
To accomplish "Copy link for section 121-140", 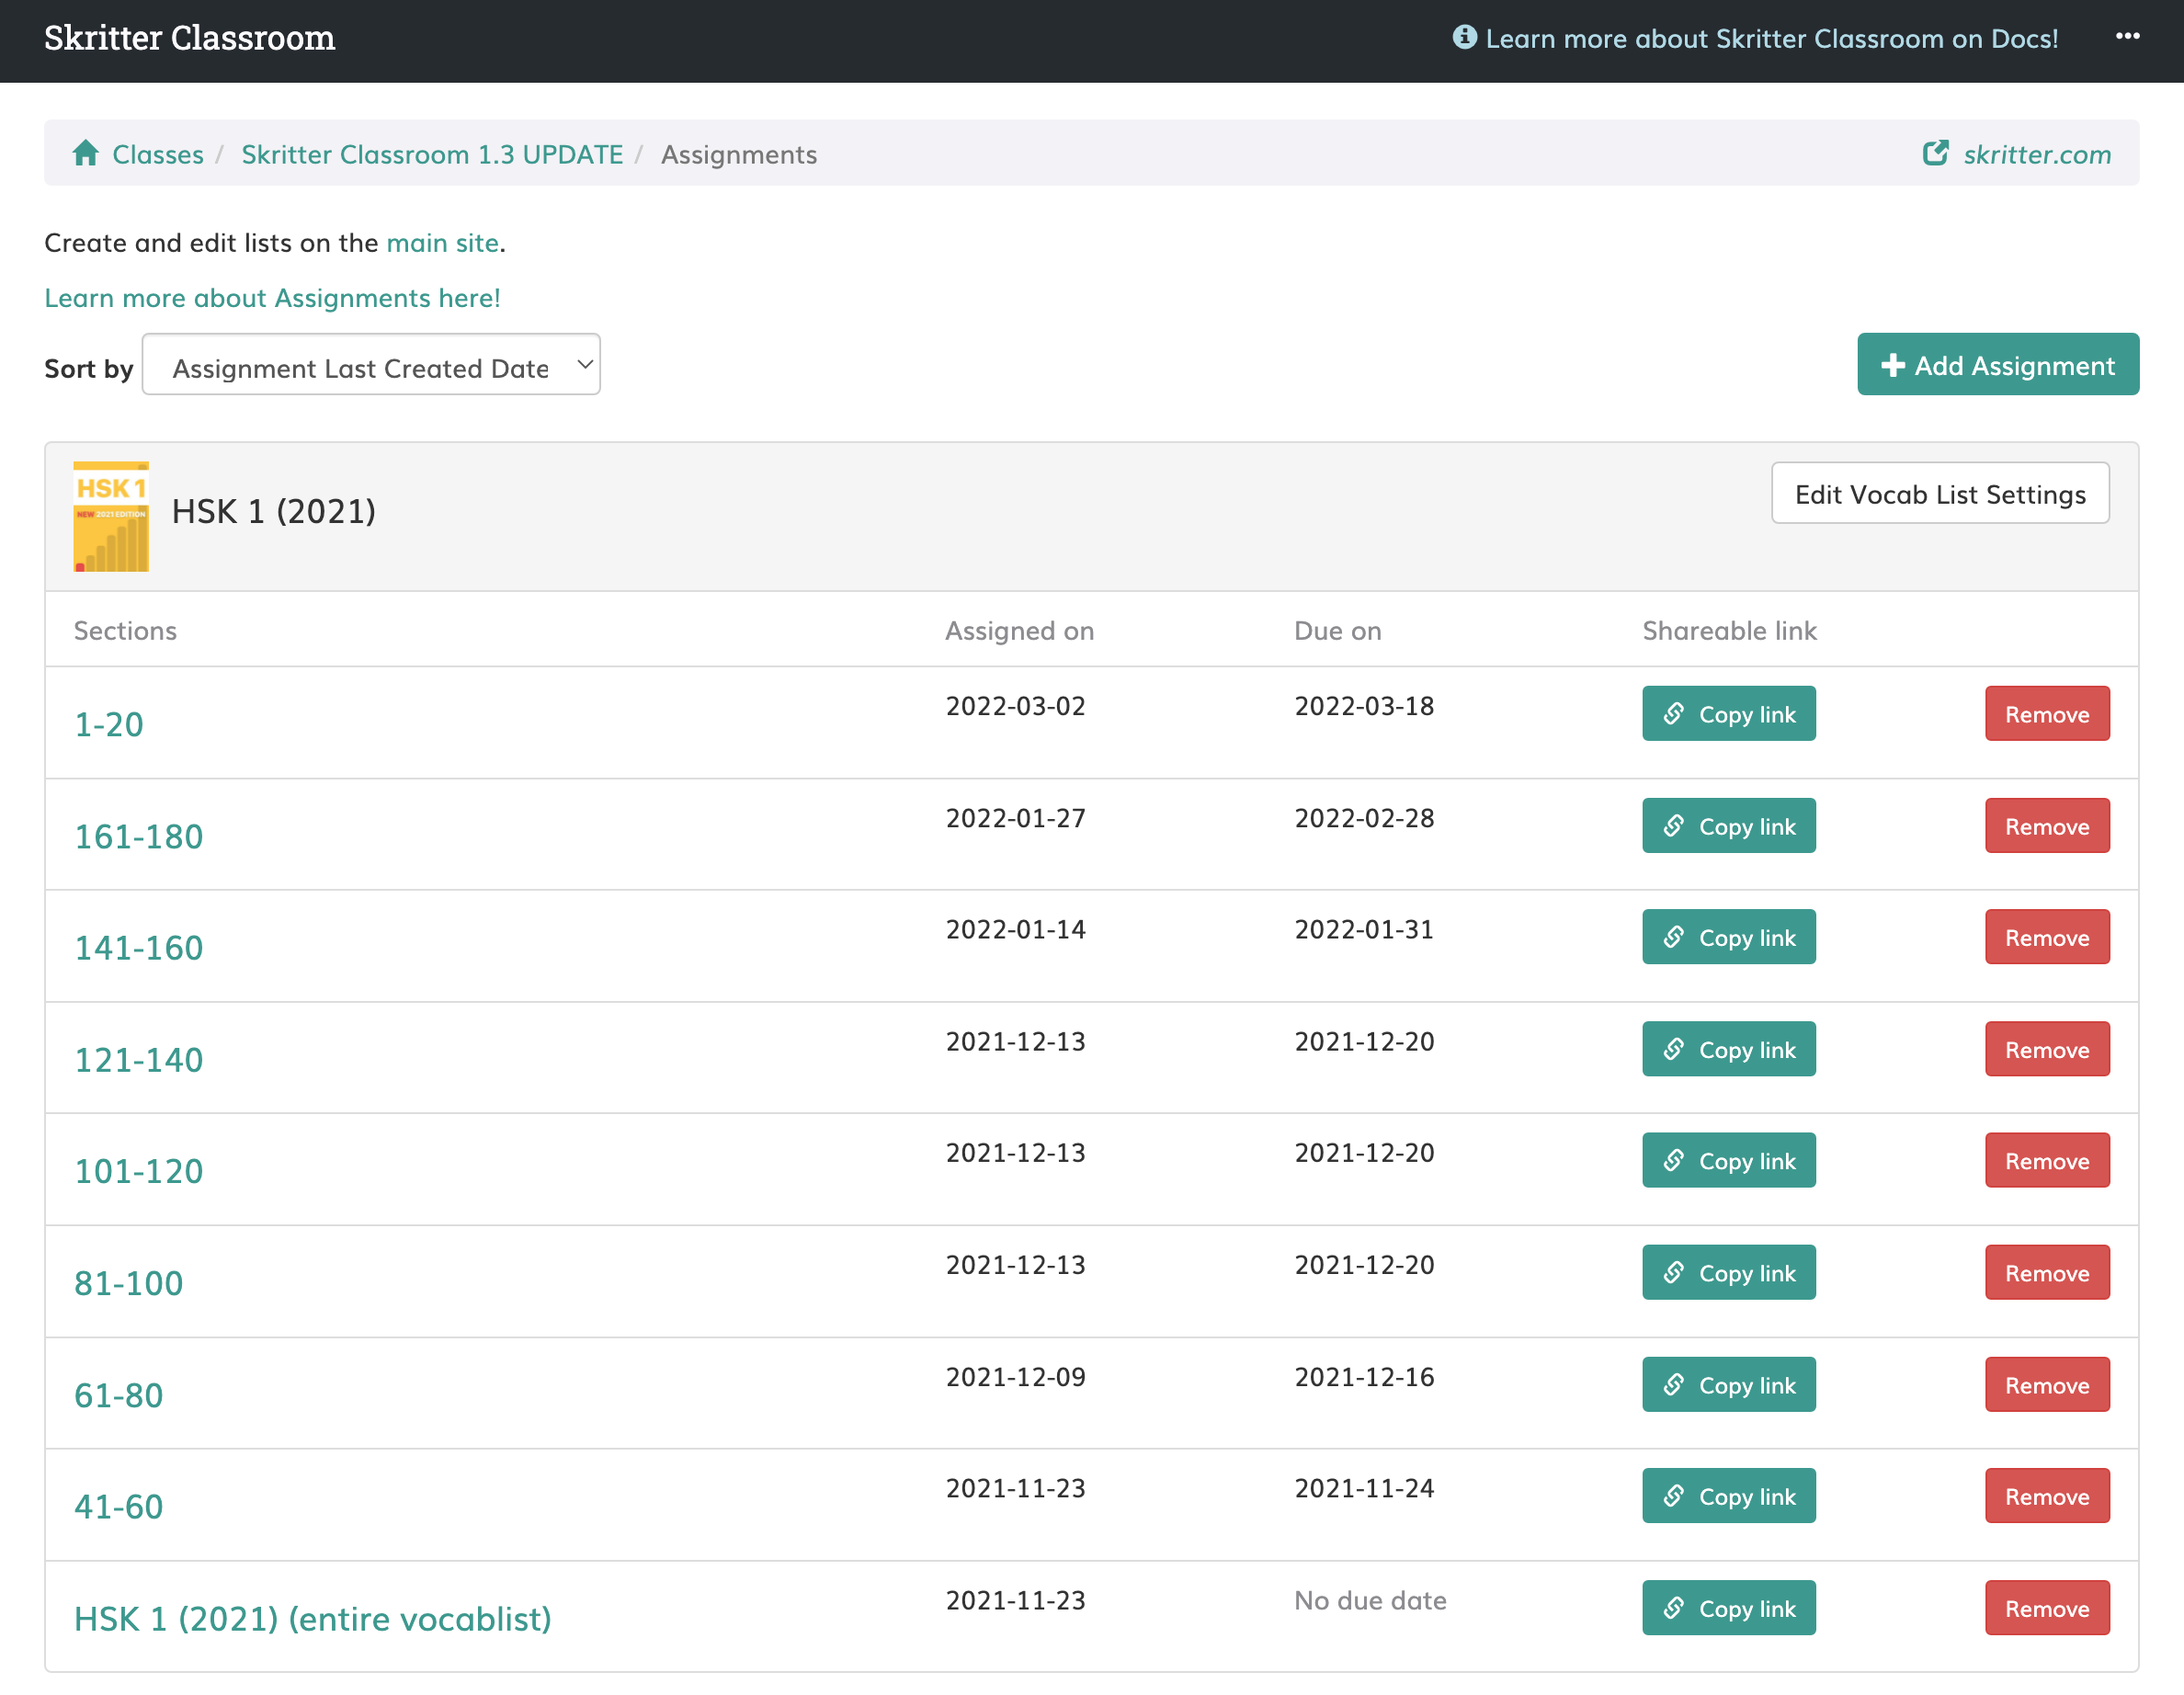I will (1728, 1048).
